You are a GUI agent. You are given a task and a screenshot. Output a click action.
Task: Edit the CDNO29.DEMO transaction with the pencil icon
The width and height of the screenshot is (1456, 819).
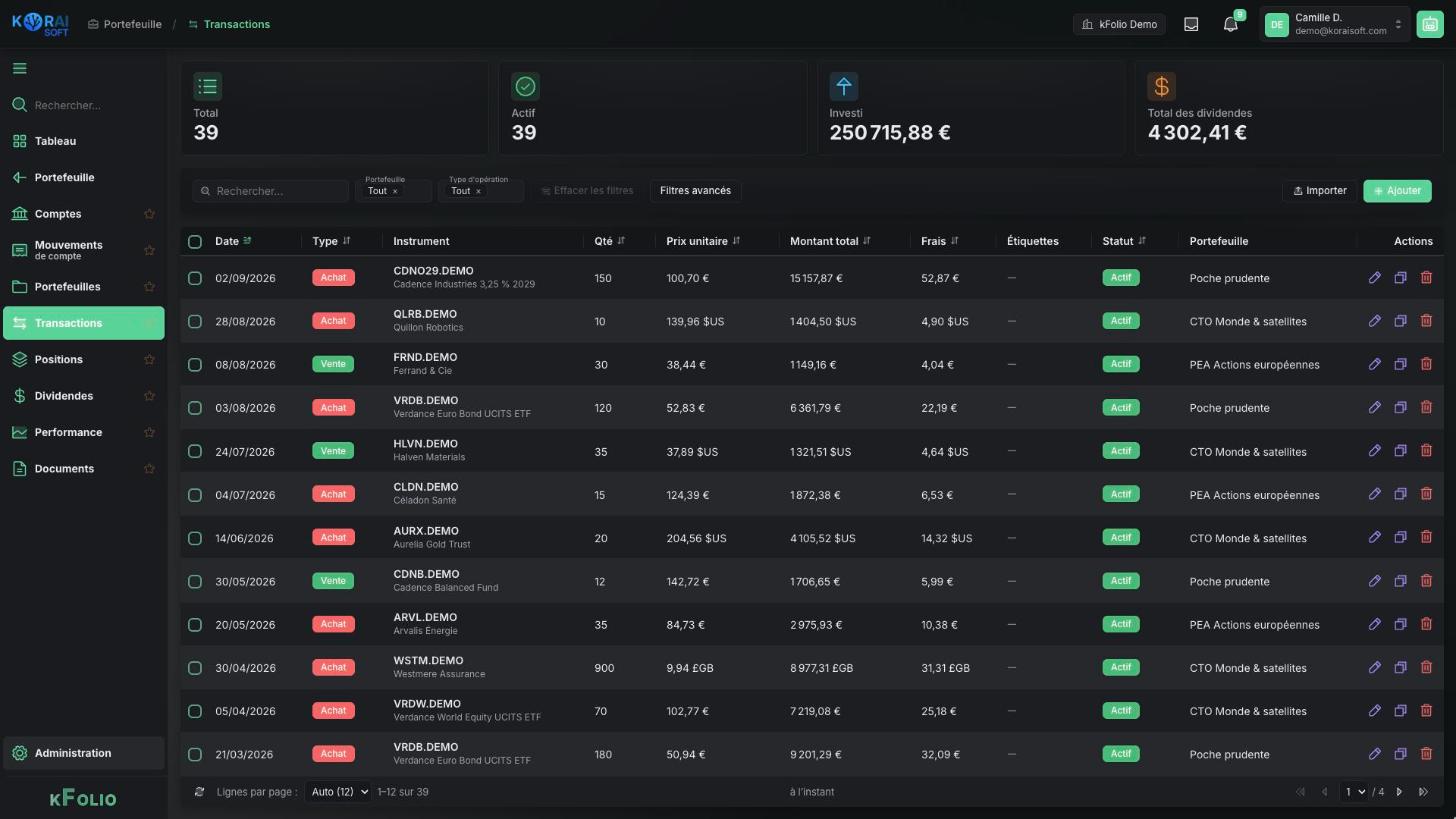click(1374, 278)
